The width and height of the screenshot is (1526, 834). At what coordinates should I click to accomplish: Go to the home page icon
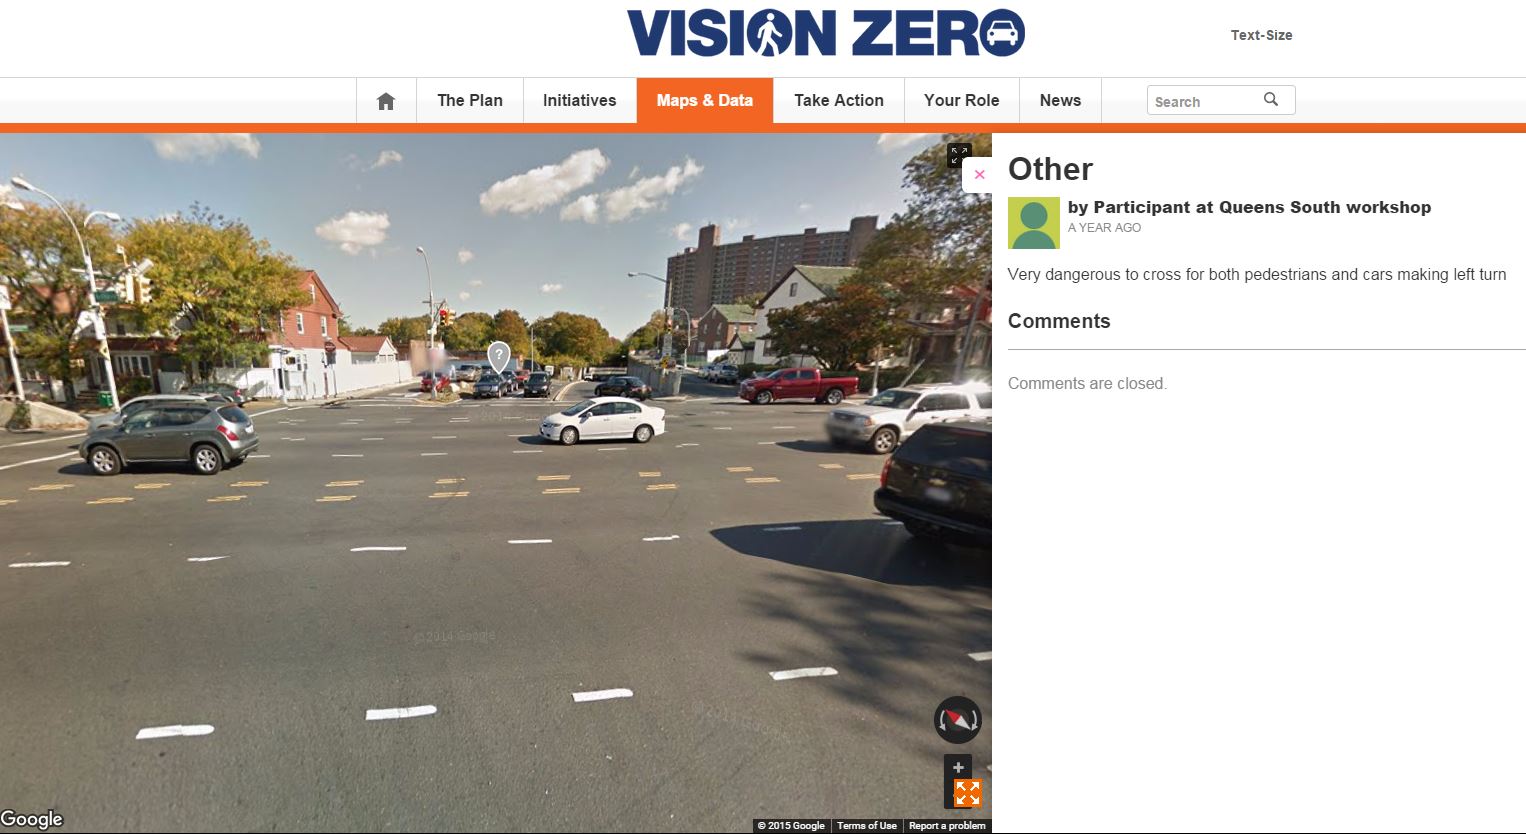click(x=386, y=101)
